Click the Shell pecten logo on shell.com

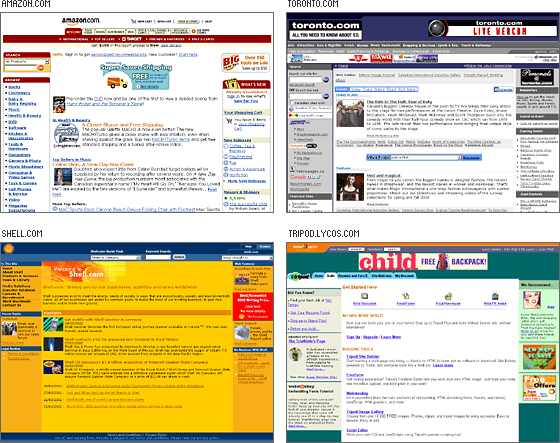[9, 249]
